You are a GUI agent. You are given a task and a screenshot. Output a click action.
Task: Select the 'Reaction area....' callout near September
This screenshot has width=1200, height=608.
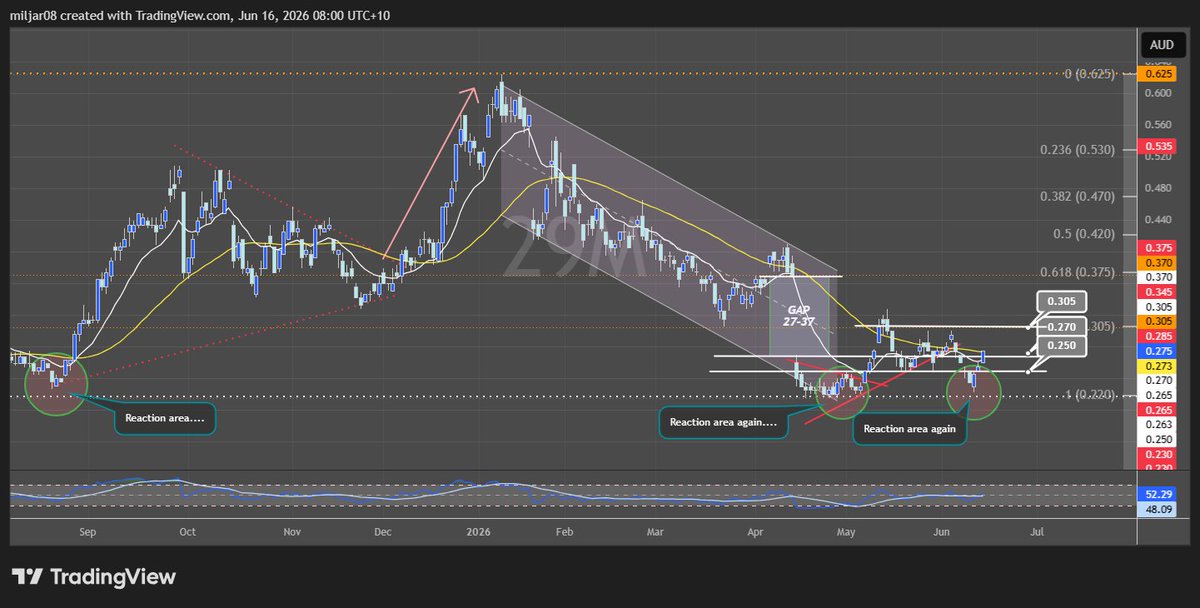pos(165,418)
